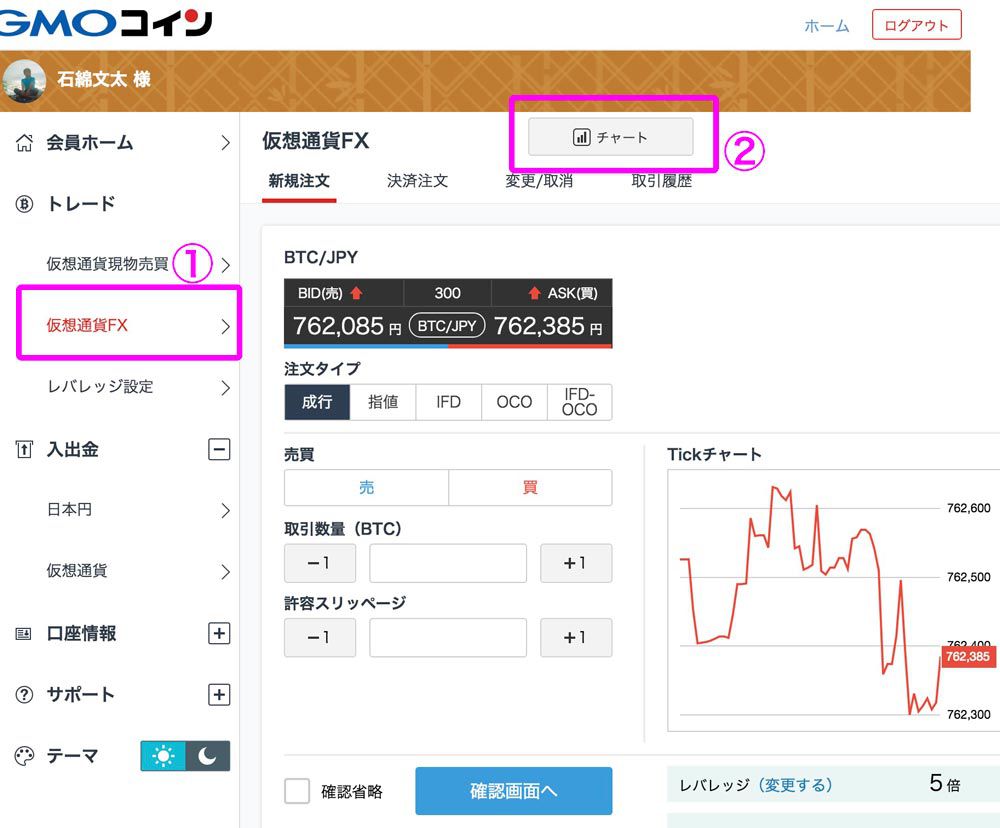The height and width of the screenshot is (828, 1000).
Task: Open 仮想通貨FX chevron arrow
Action: pyautogui.click(x=225, y=326)
